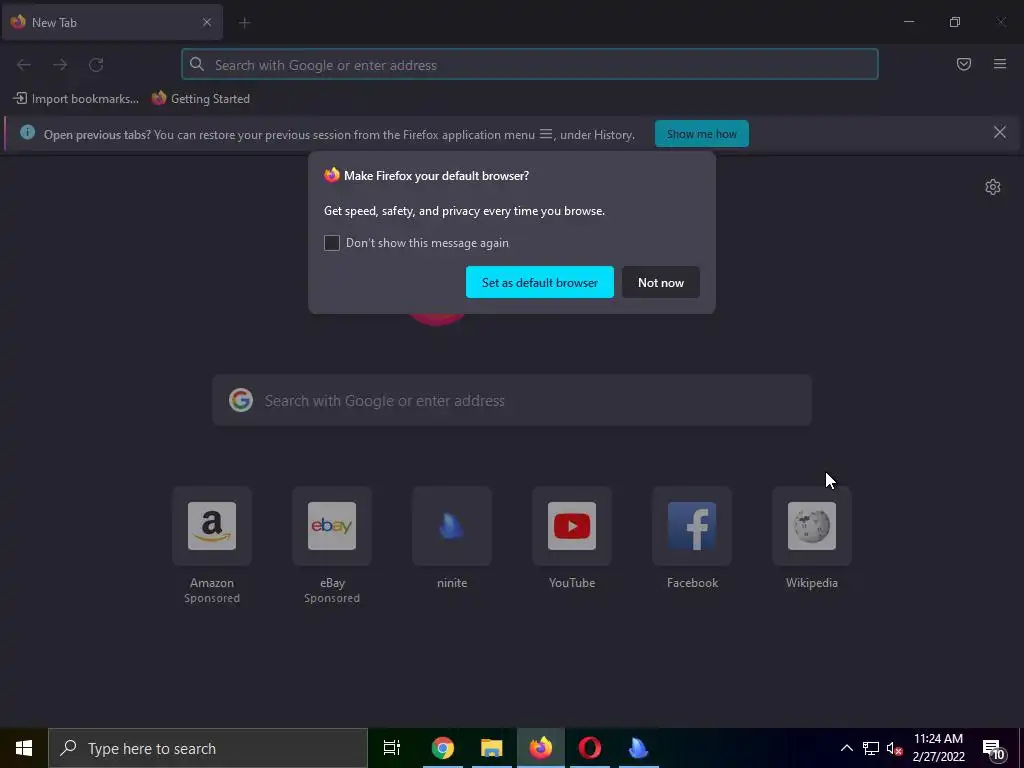Open Getting Started bookmark

(x=201, y=99)
